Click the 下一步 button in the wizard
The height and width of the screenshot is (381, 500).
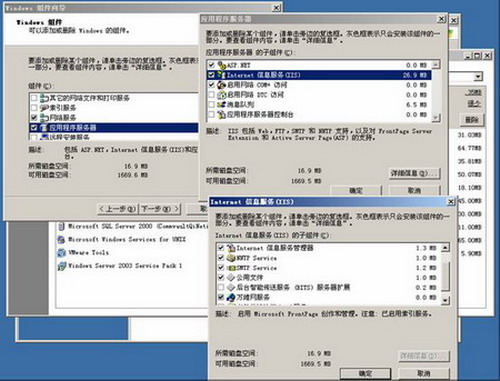point(160,209)
